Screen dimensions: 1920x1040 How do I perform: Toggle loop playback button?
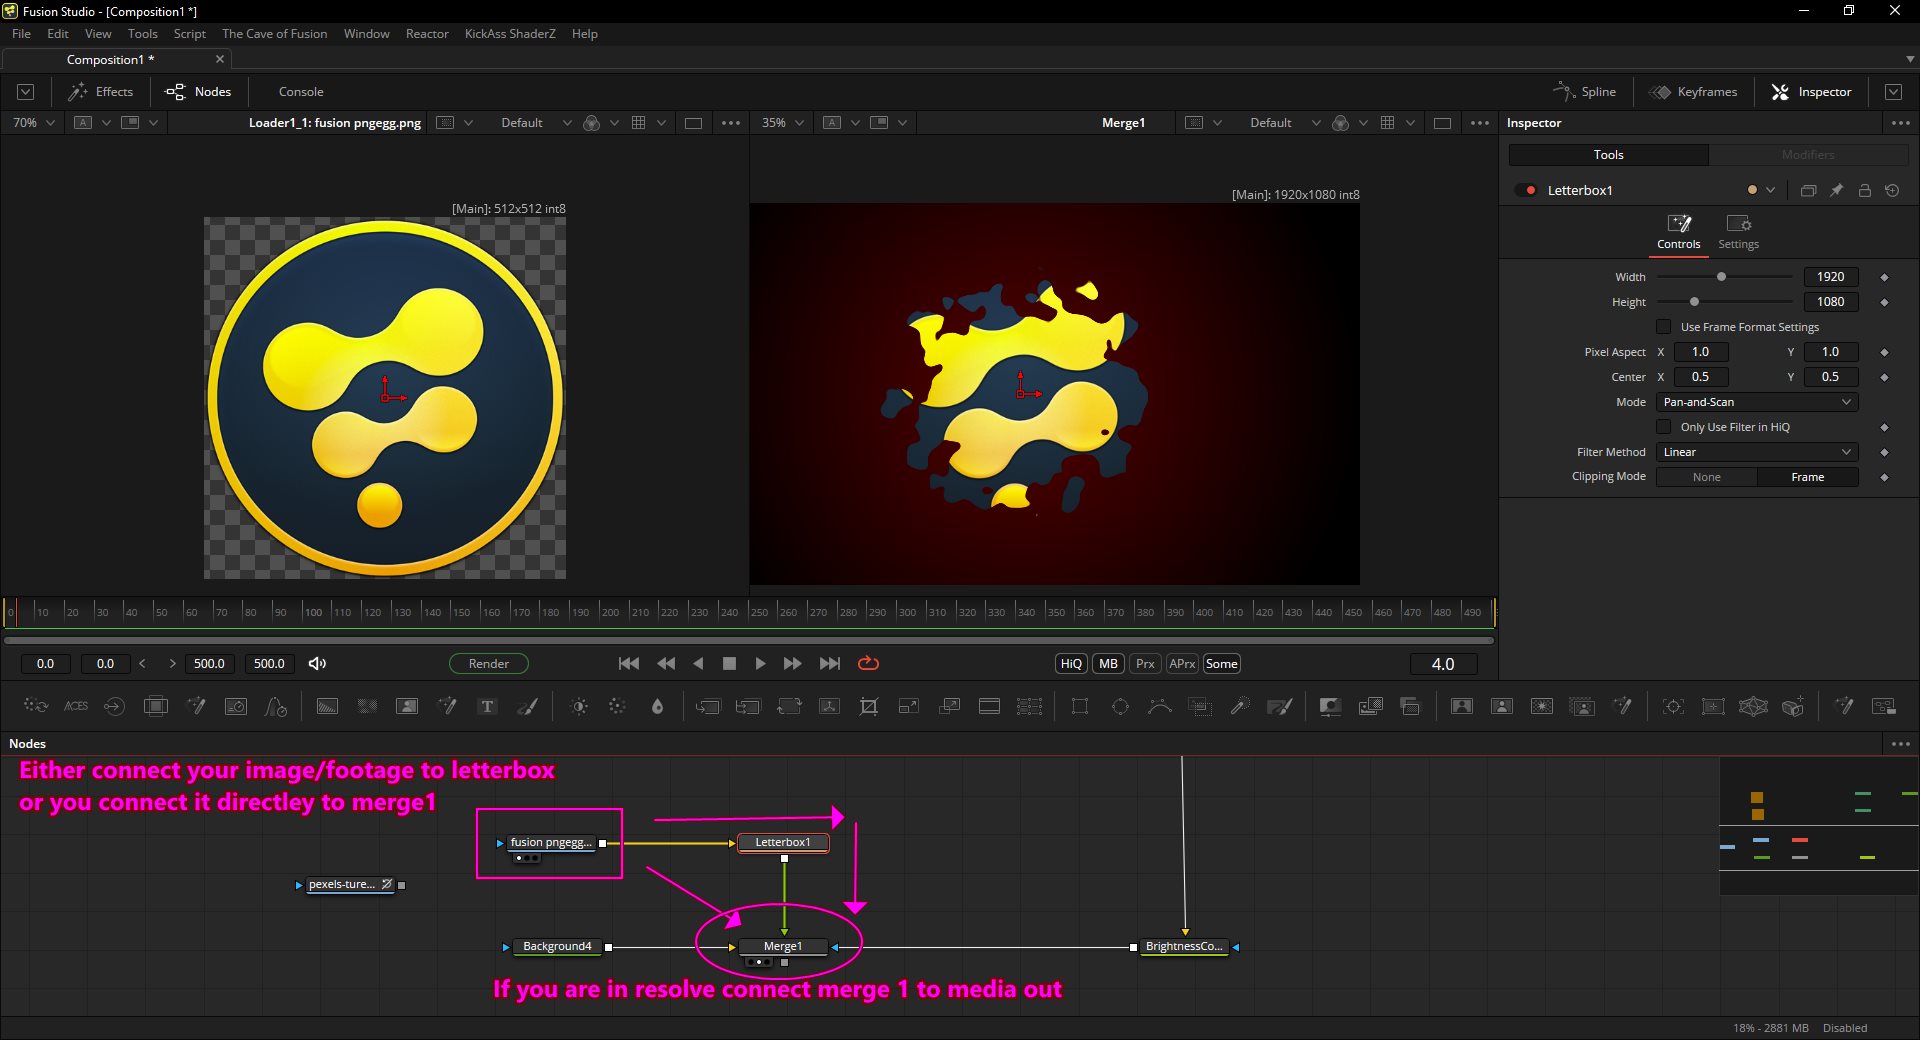(x=868, y=664)
